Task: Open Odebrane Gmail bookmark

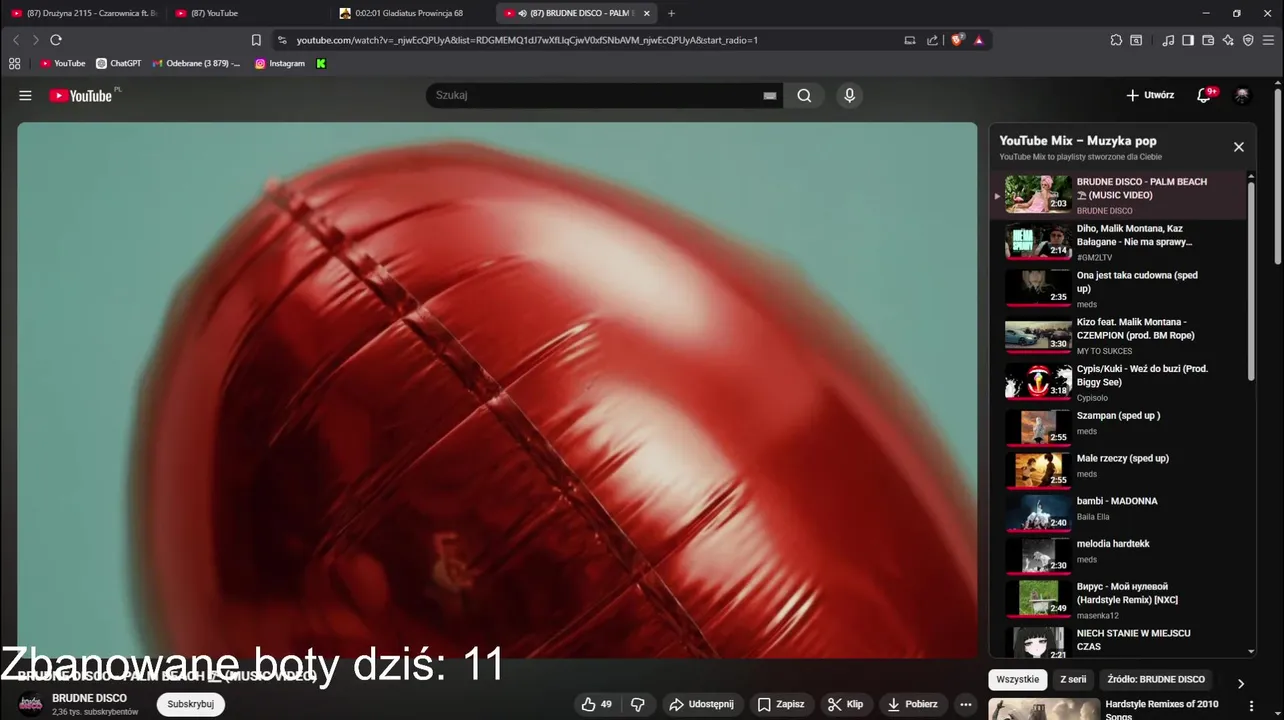Action: 196,63
